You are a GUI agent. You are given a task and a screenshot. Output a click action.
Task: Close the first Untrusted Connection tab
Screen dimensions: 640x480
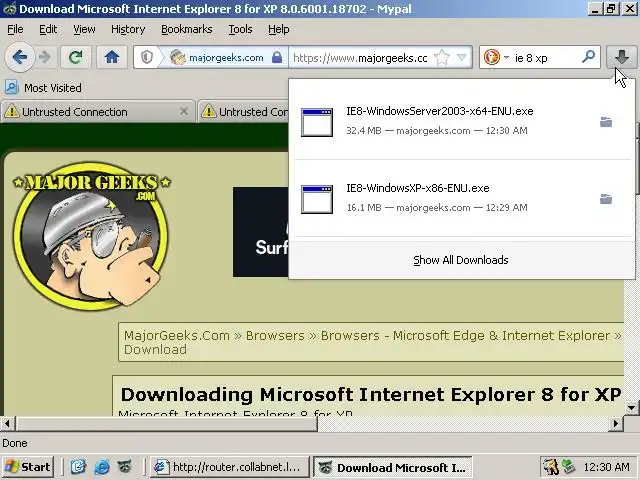pos(184,111)
